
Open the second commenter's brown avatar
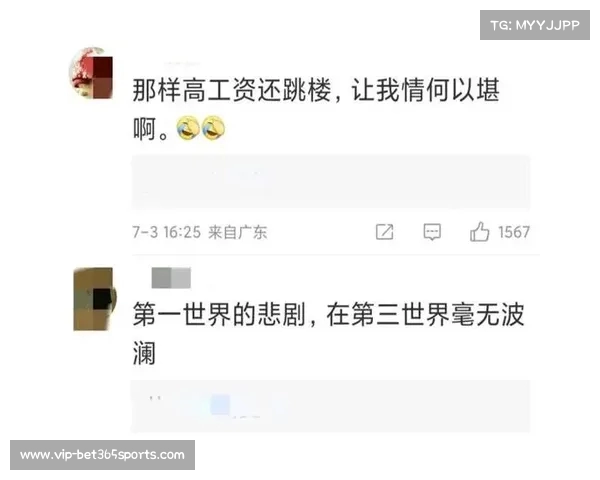pos(95,299)
